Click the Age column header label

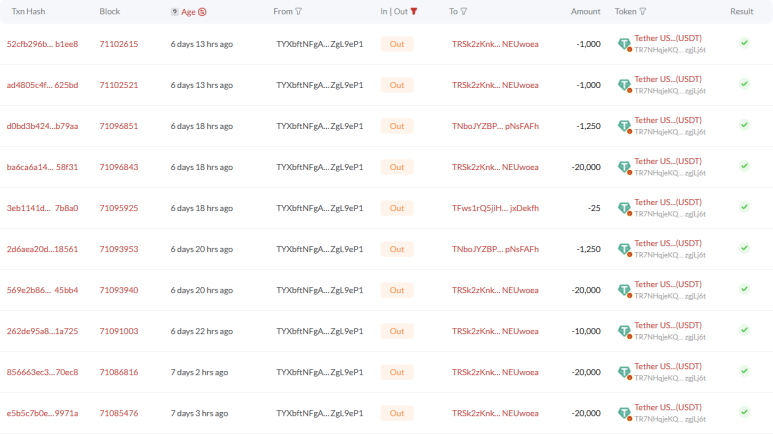(188, 12)
